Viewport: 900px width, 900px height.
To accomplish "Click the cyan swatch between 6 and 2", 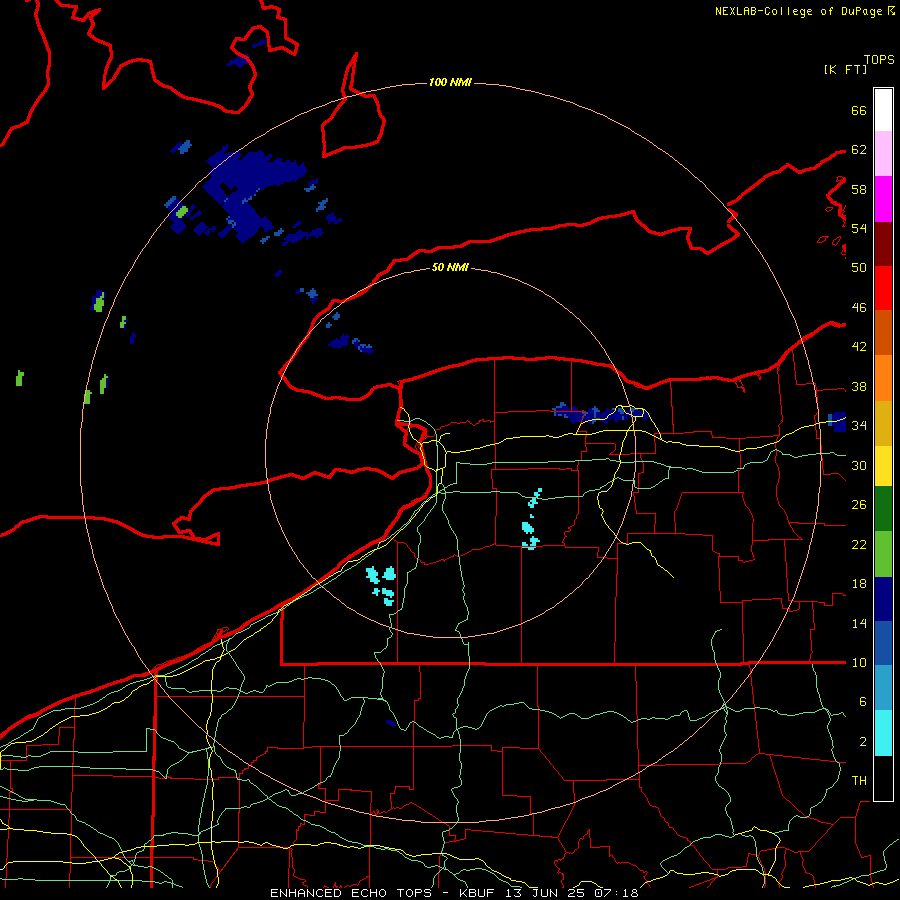I will point(883,732).
